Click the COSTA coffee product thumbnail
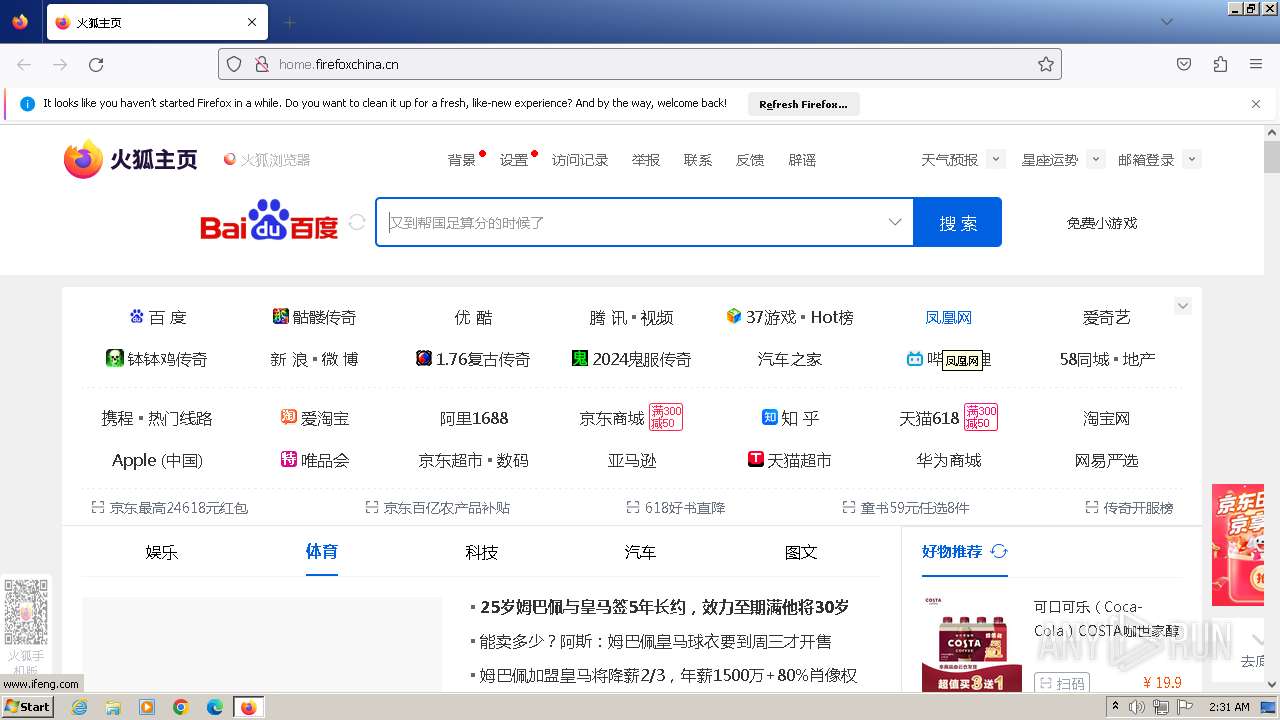Screen dimensions: 1280x720 [972, 644]
